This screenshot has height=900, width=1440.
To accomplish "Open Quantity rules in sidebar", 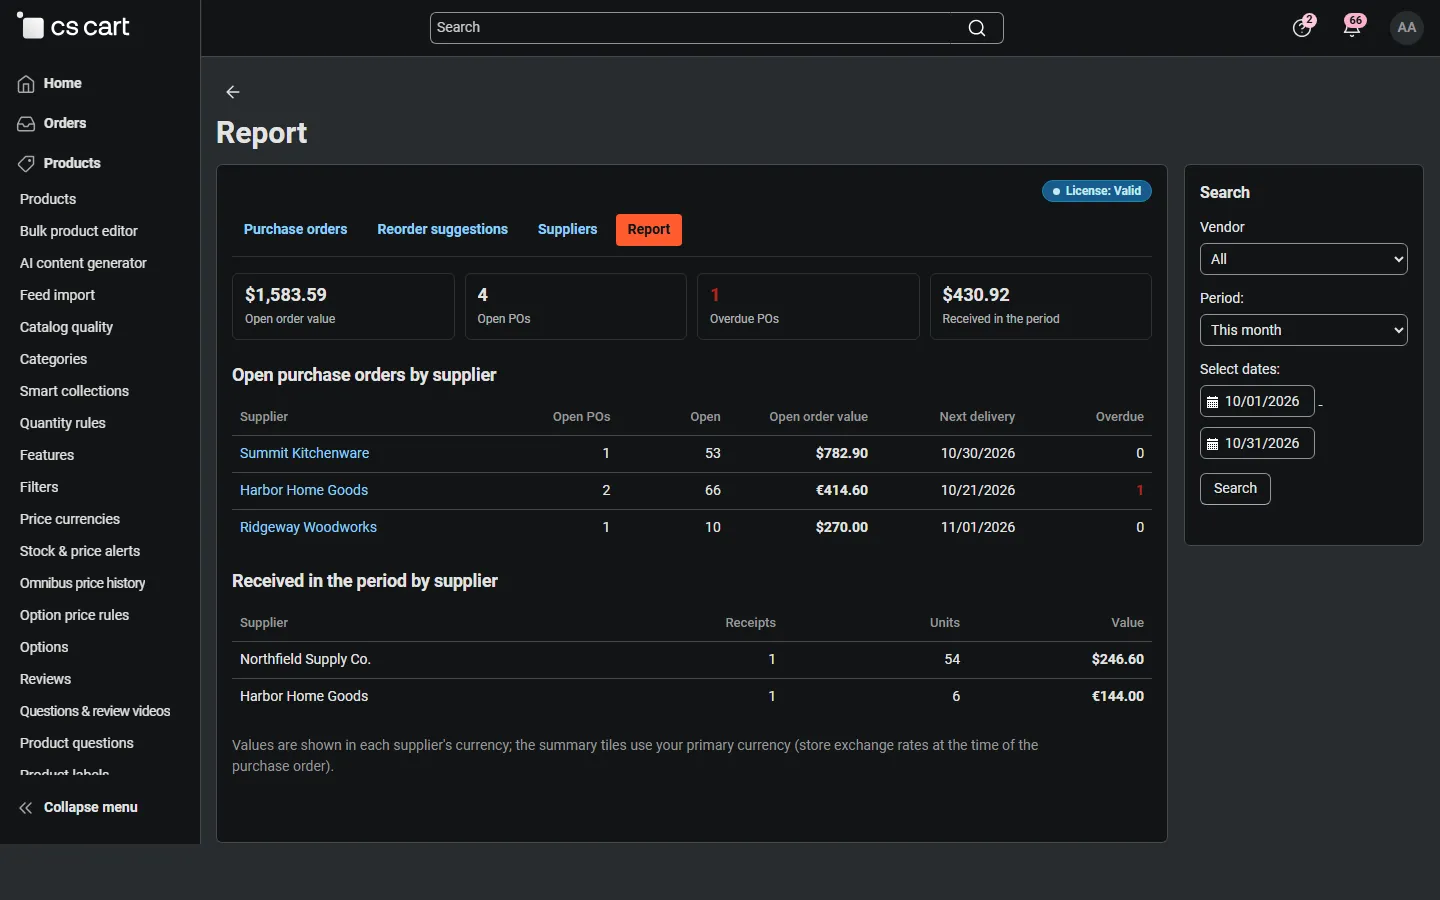I will pos(63,424).
